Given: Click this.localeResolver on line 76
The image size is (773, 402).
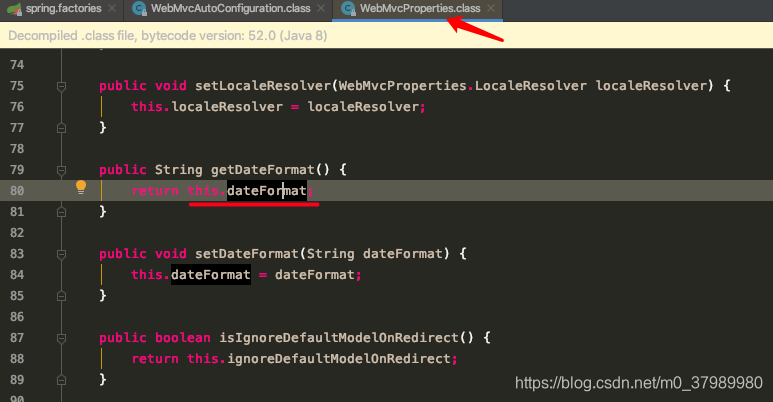Looking at the screenshot, I should (x=207, y=107).
